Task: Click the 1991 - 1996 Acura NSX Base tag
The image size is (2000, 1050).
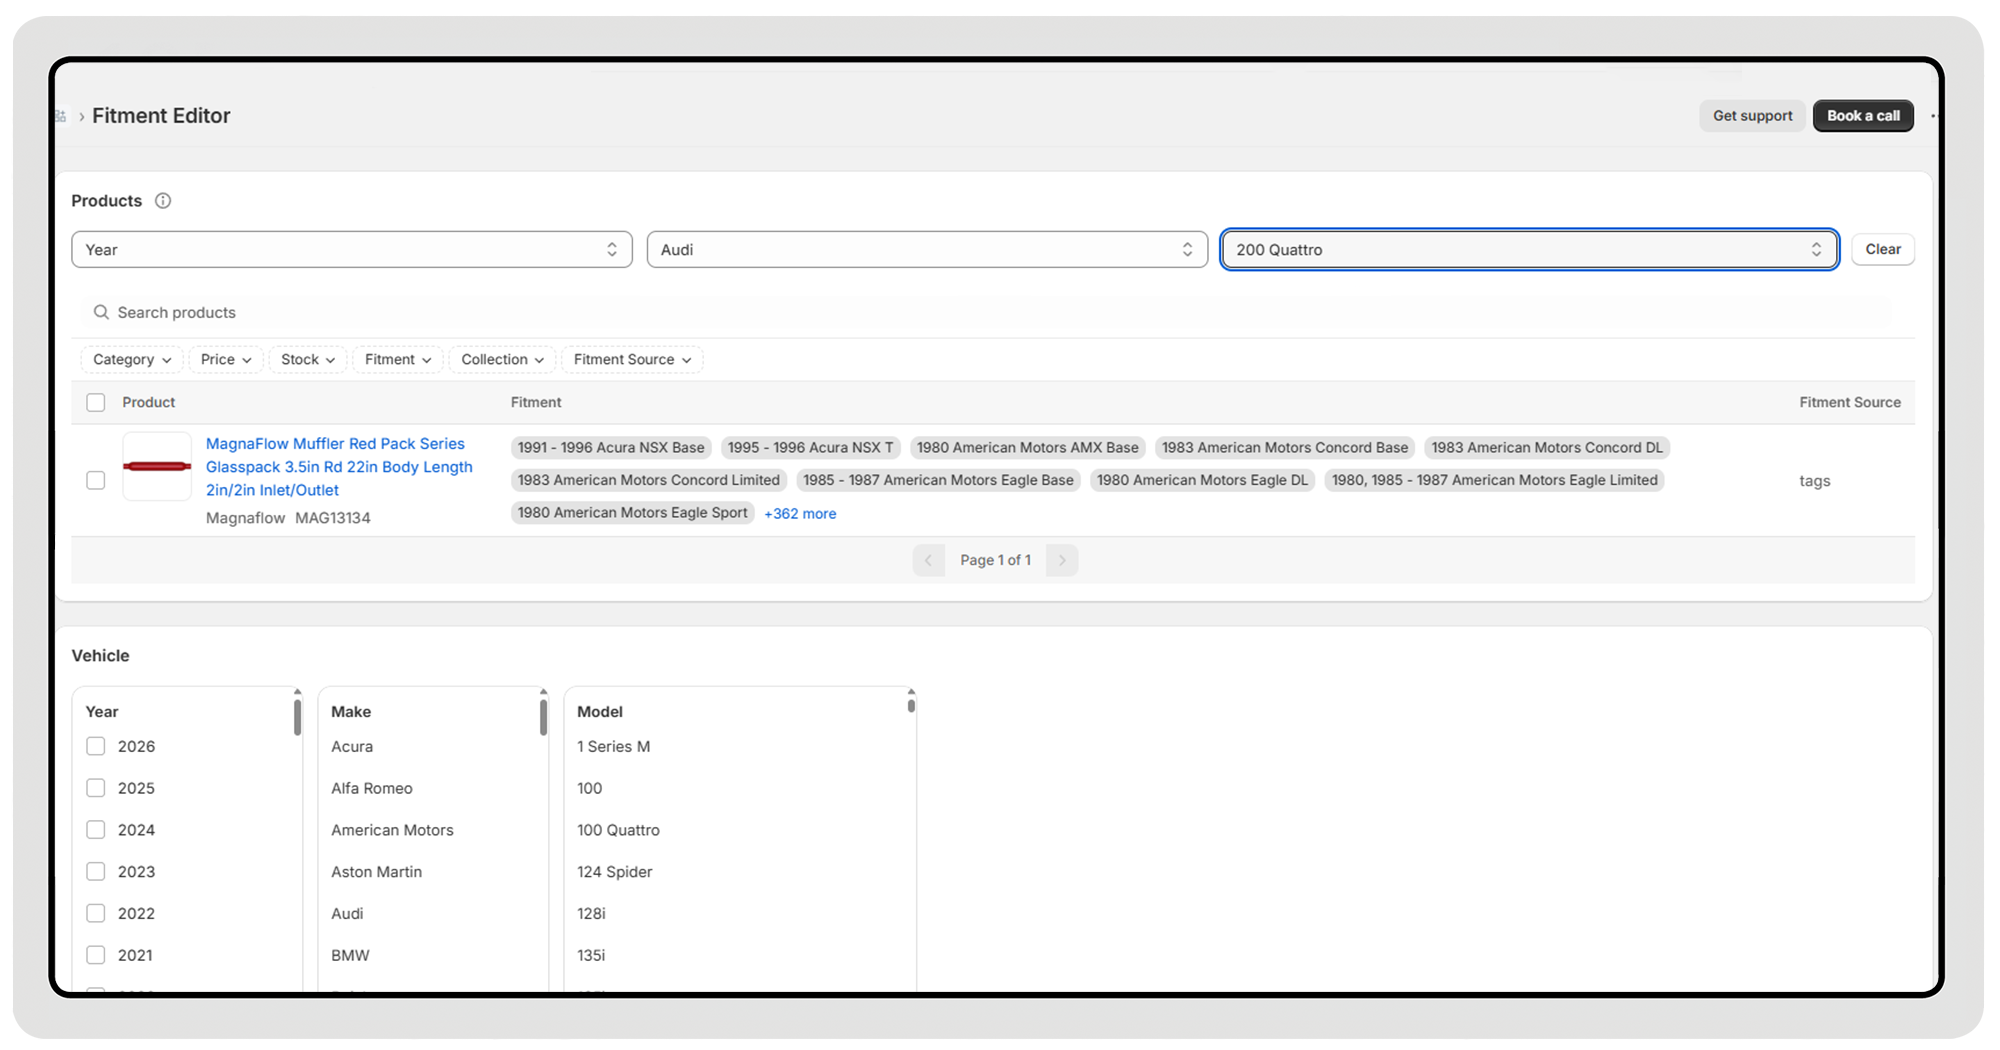Action: [611, 448]
